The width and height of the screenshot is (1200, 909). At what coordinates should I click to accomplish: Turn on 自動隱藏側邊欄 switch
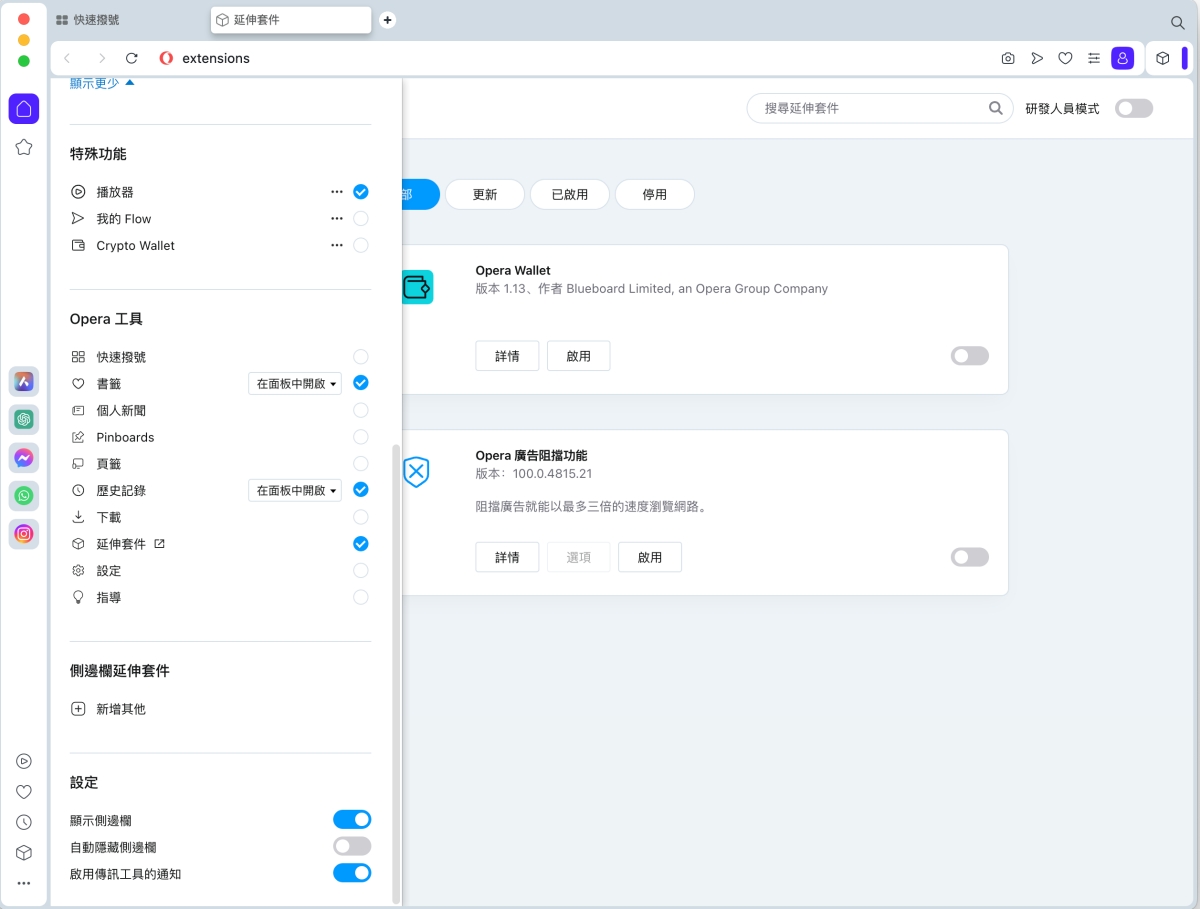[x=352, y=847]
